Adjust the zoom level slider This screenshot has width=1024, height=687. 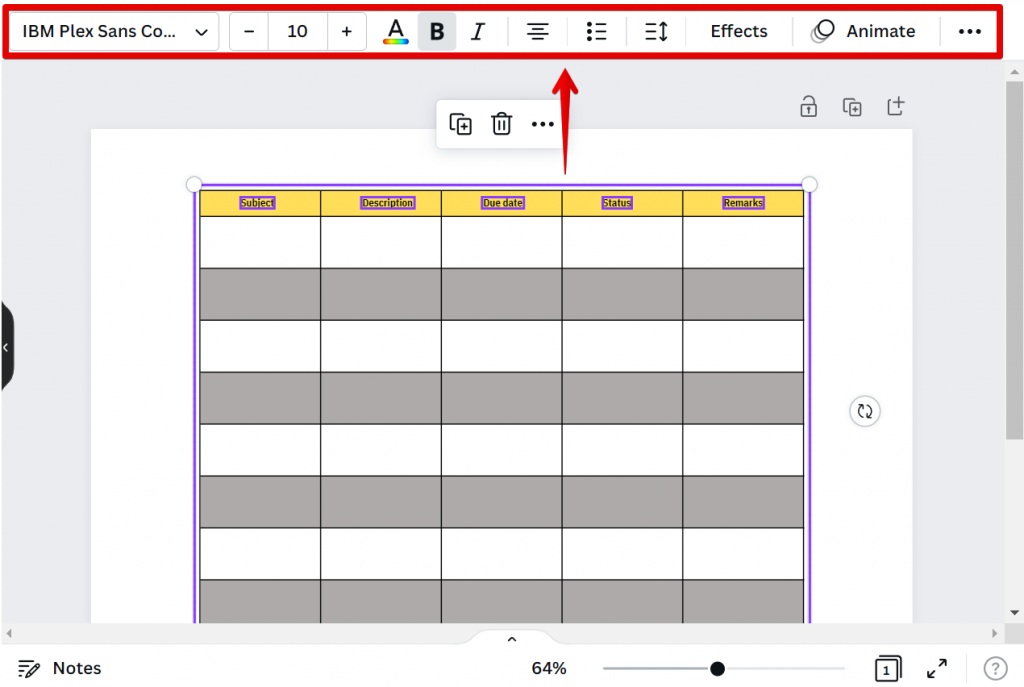click(718, 668)
